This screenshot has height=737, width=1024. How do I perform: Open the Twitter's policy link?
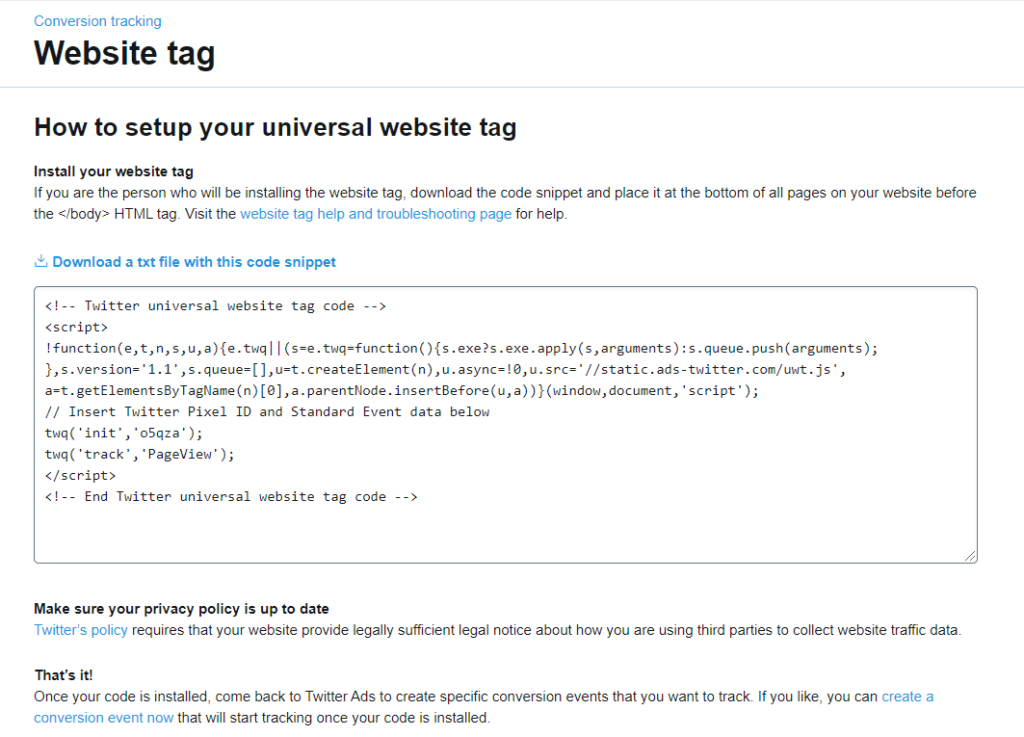[x=80, y=630]
